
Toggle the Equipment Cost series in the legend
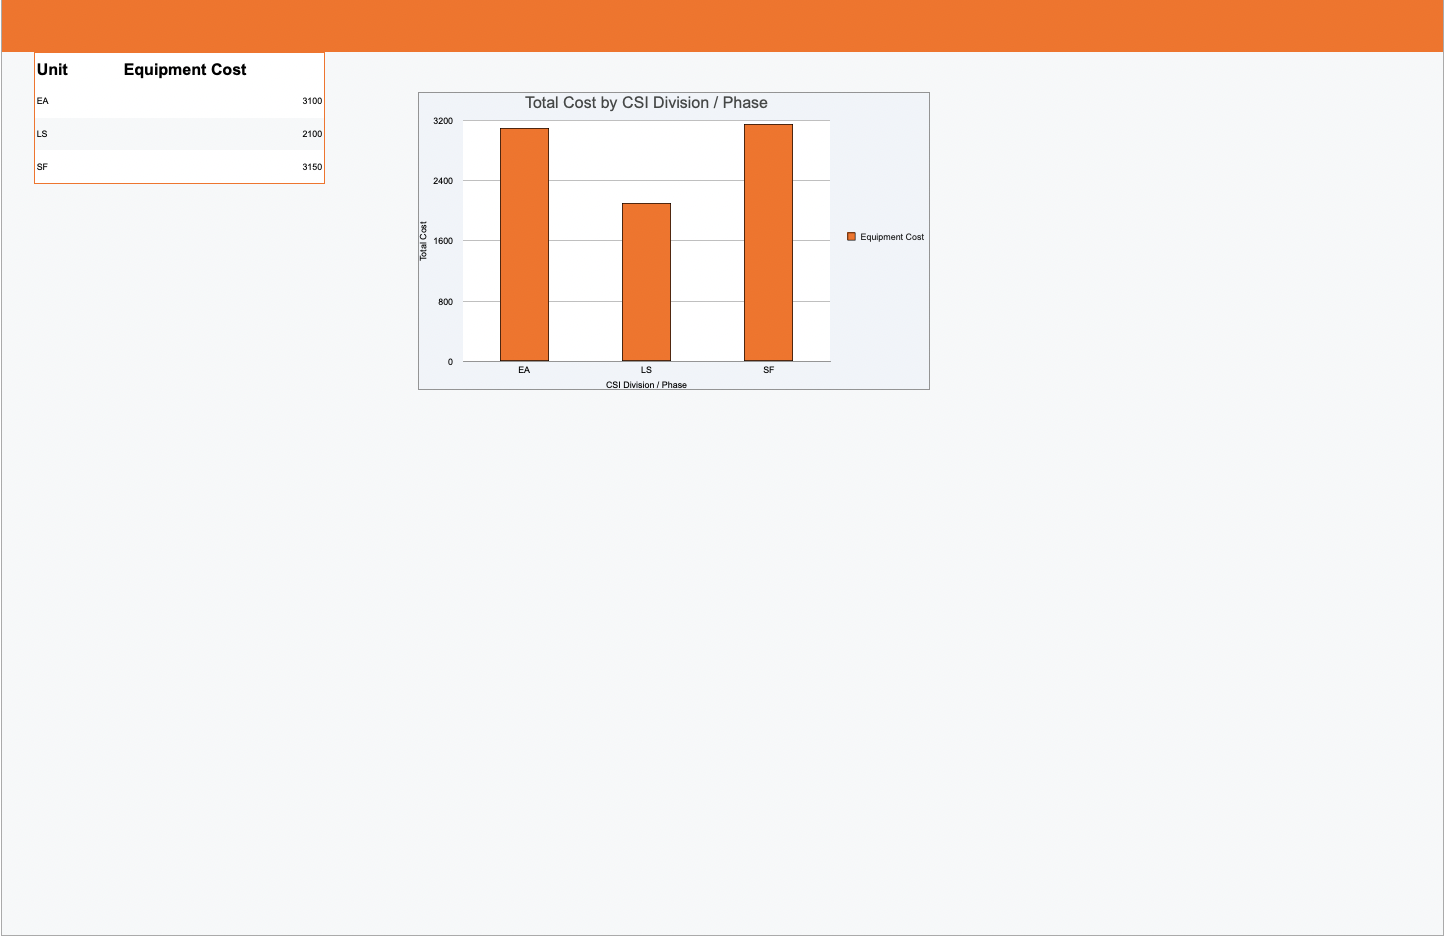pos(893,237)
